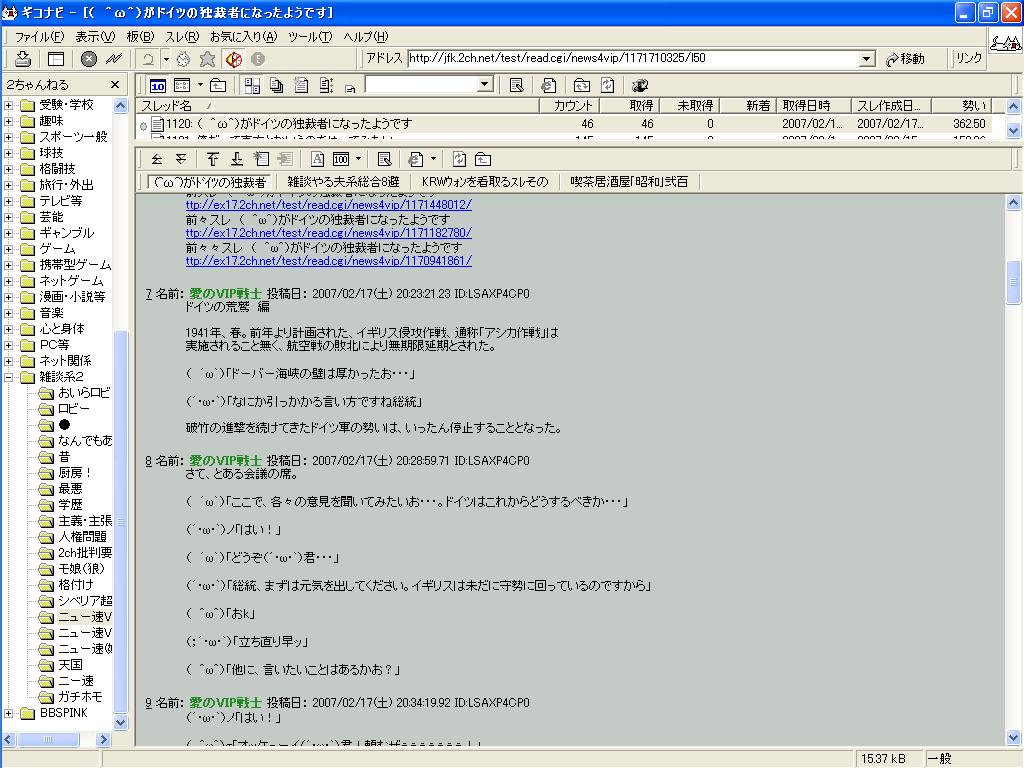1024x768 pixels.
Task: Open the history dropdown arrow beside back icon
Action: pyautogui.click(x=166, y=59)
